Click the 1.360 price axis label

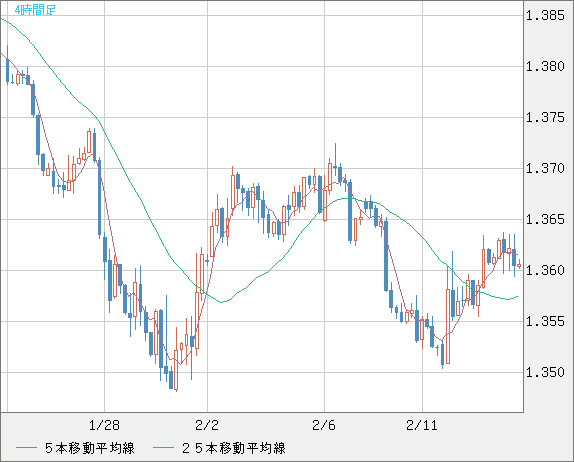tap(545, 270)
